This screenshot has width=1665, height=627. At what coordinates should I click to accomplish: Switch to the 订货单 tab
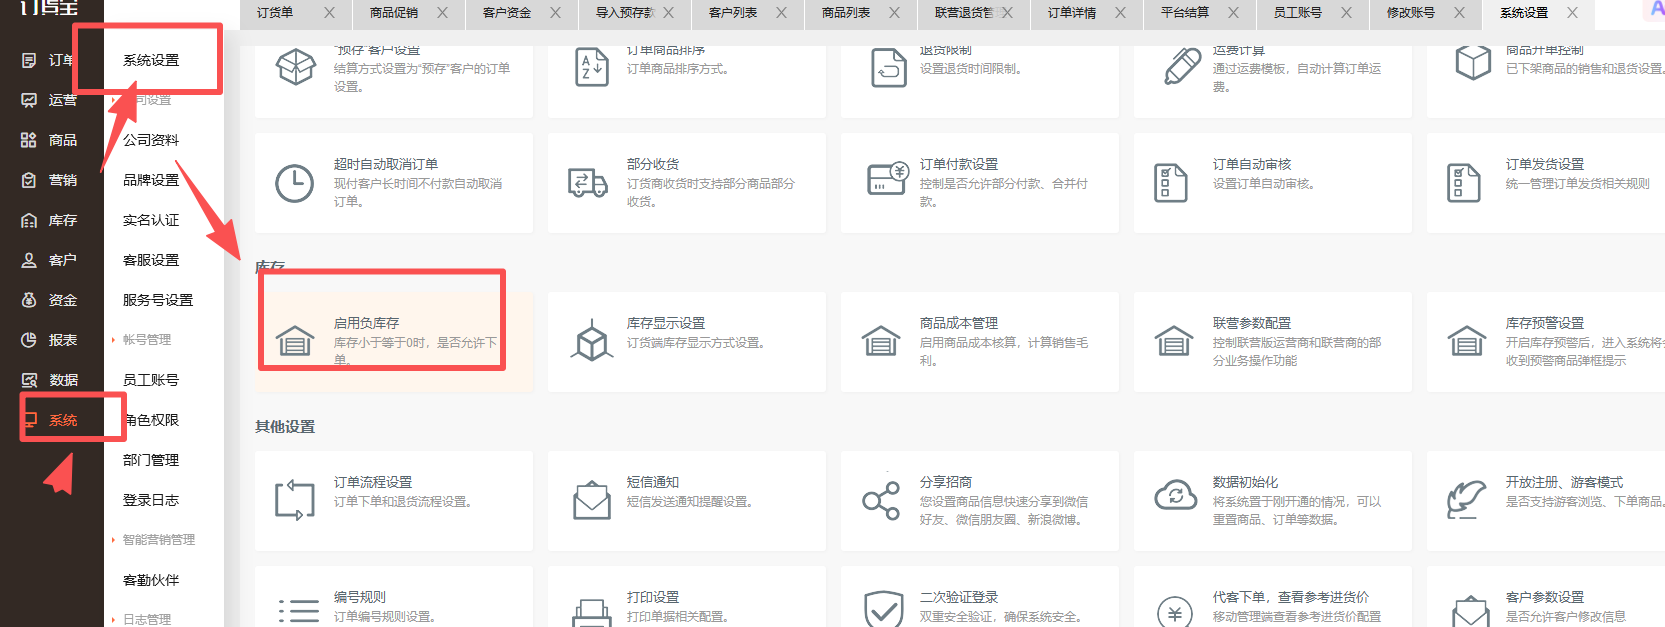point(275,13)
